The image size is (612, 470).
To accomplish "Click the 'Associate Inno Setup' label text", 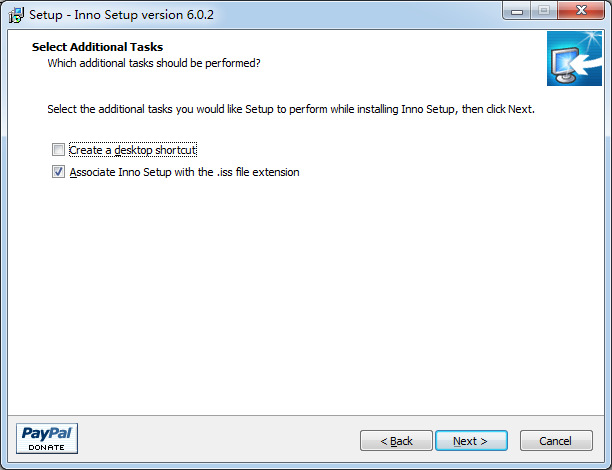I will [x=184, y=172].
